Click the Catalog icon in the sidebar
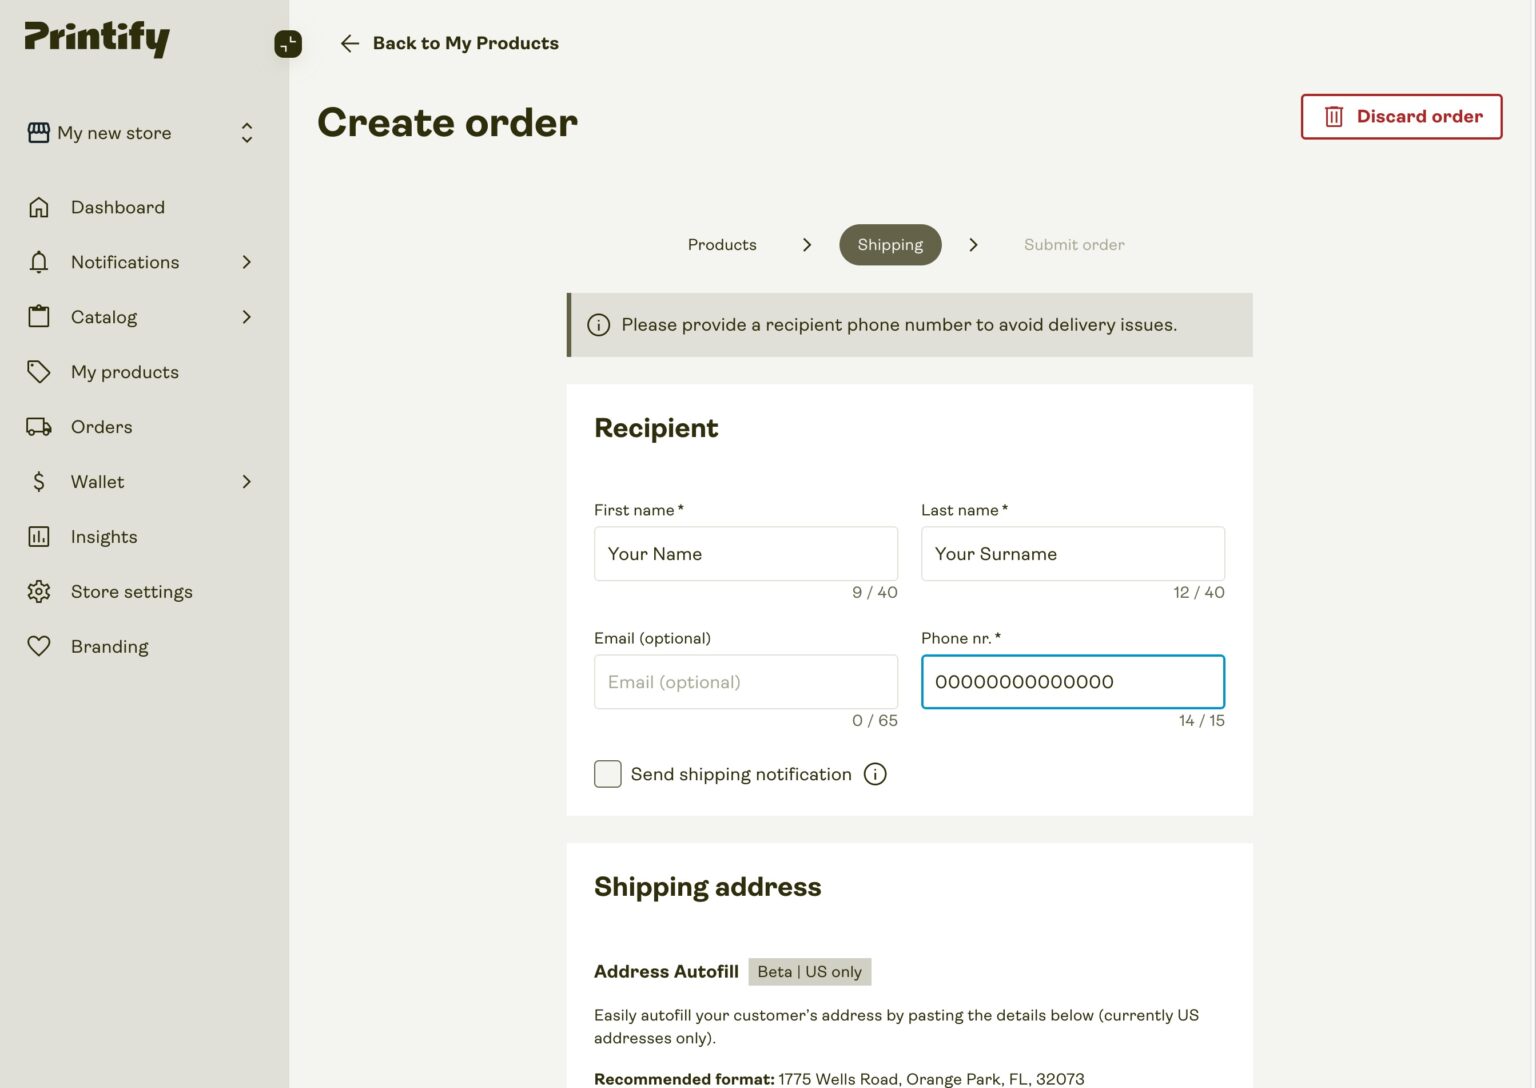Screen dimensions: 1536x1088 click(x=39, y=317)
